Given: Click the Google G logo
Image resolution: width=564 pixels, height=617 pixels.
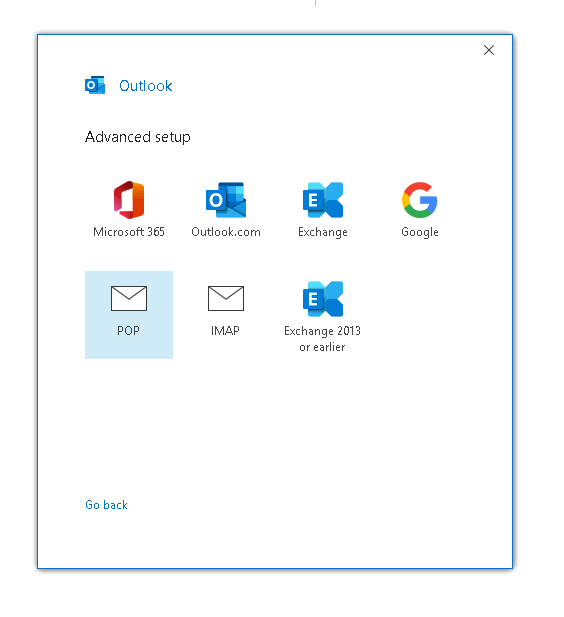Looking at the screenshot, I should click(420, 200).
